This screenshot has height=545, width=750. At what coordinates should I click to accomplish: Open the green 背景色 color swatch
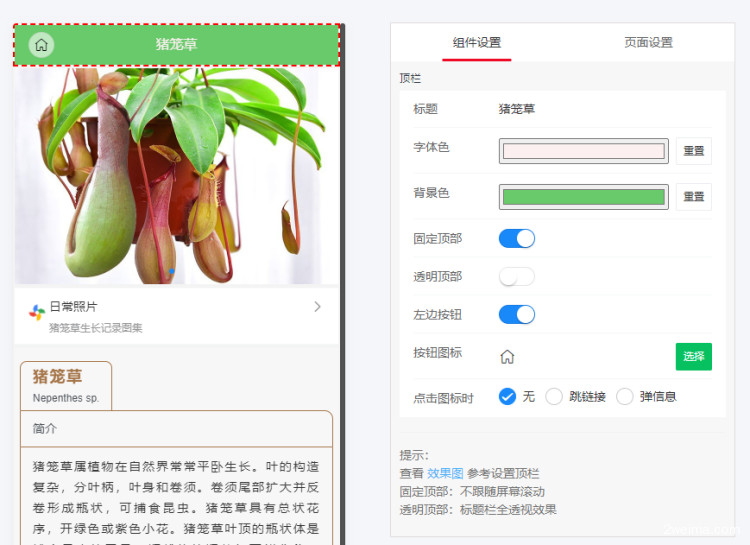pos(584,197)
